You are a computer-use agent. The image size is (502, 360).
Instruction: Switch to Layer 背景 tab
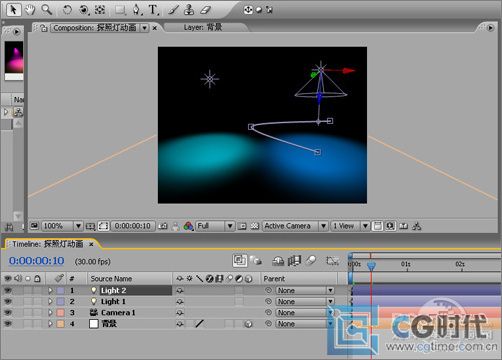[x=203, y=27]
